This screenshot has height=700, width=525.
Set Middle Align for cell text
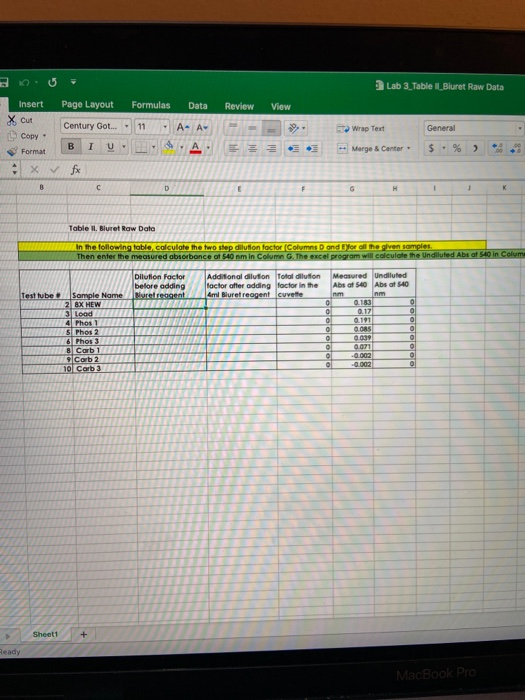(x=253, y=128)
